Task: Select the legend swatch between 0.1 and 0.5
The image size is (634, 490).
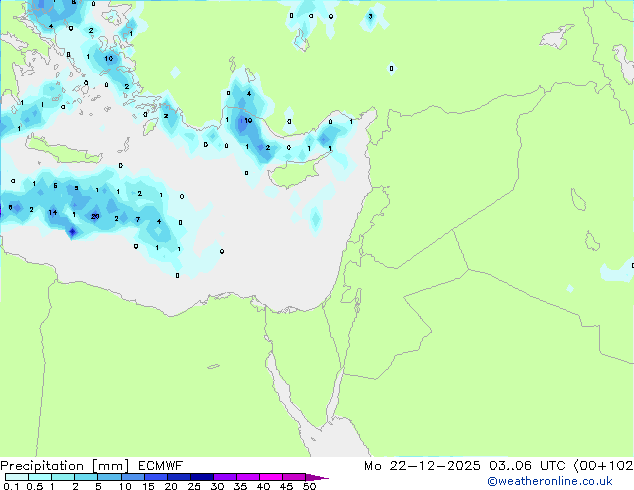Action: pyautogui.click(x=17, y=477)
